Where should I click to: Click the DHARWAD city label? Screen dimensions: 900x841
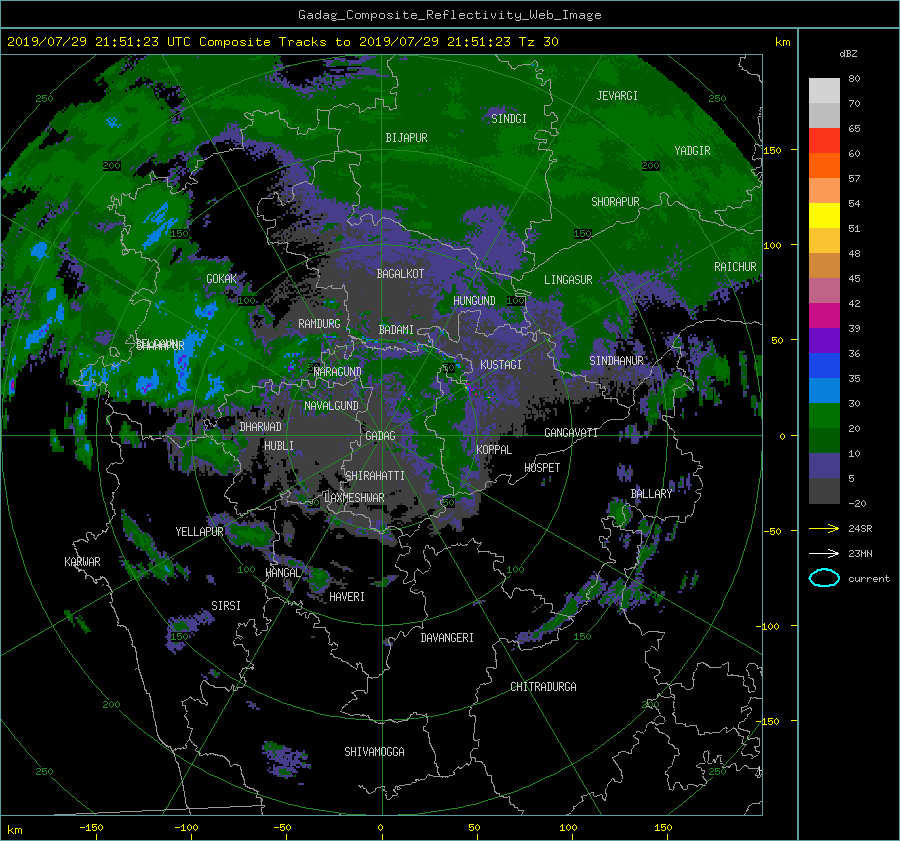[x=261, y=427]
